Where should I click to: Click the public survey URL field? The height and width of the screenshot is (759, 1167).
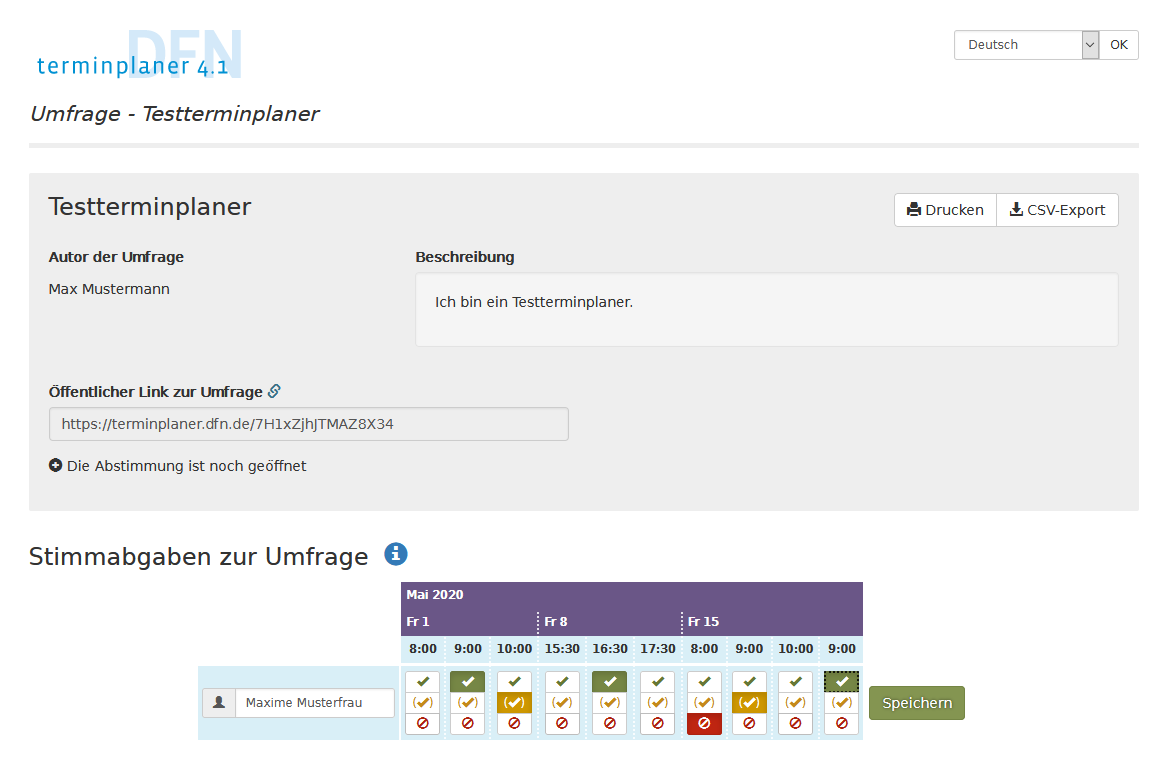pyautogui.click(x=308, y=424)
